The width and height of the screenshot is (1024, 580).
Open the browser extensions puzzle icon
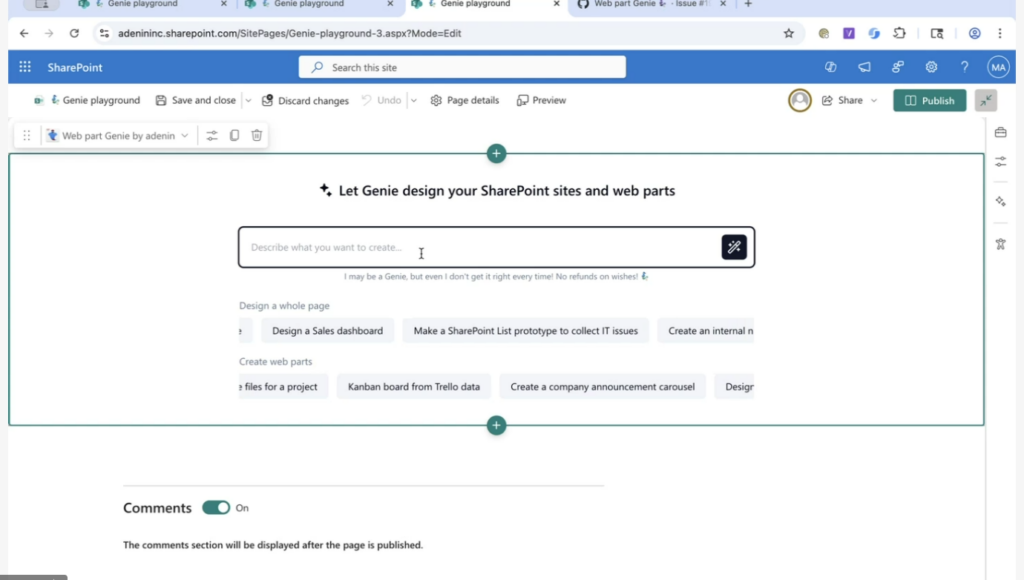(x=899, y=33)
